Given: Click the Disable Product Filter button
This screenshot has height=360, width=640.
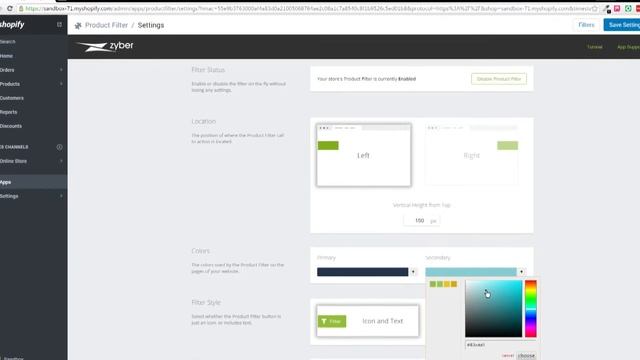Looking at the screenshot, I should 499,79.
